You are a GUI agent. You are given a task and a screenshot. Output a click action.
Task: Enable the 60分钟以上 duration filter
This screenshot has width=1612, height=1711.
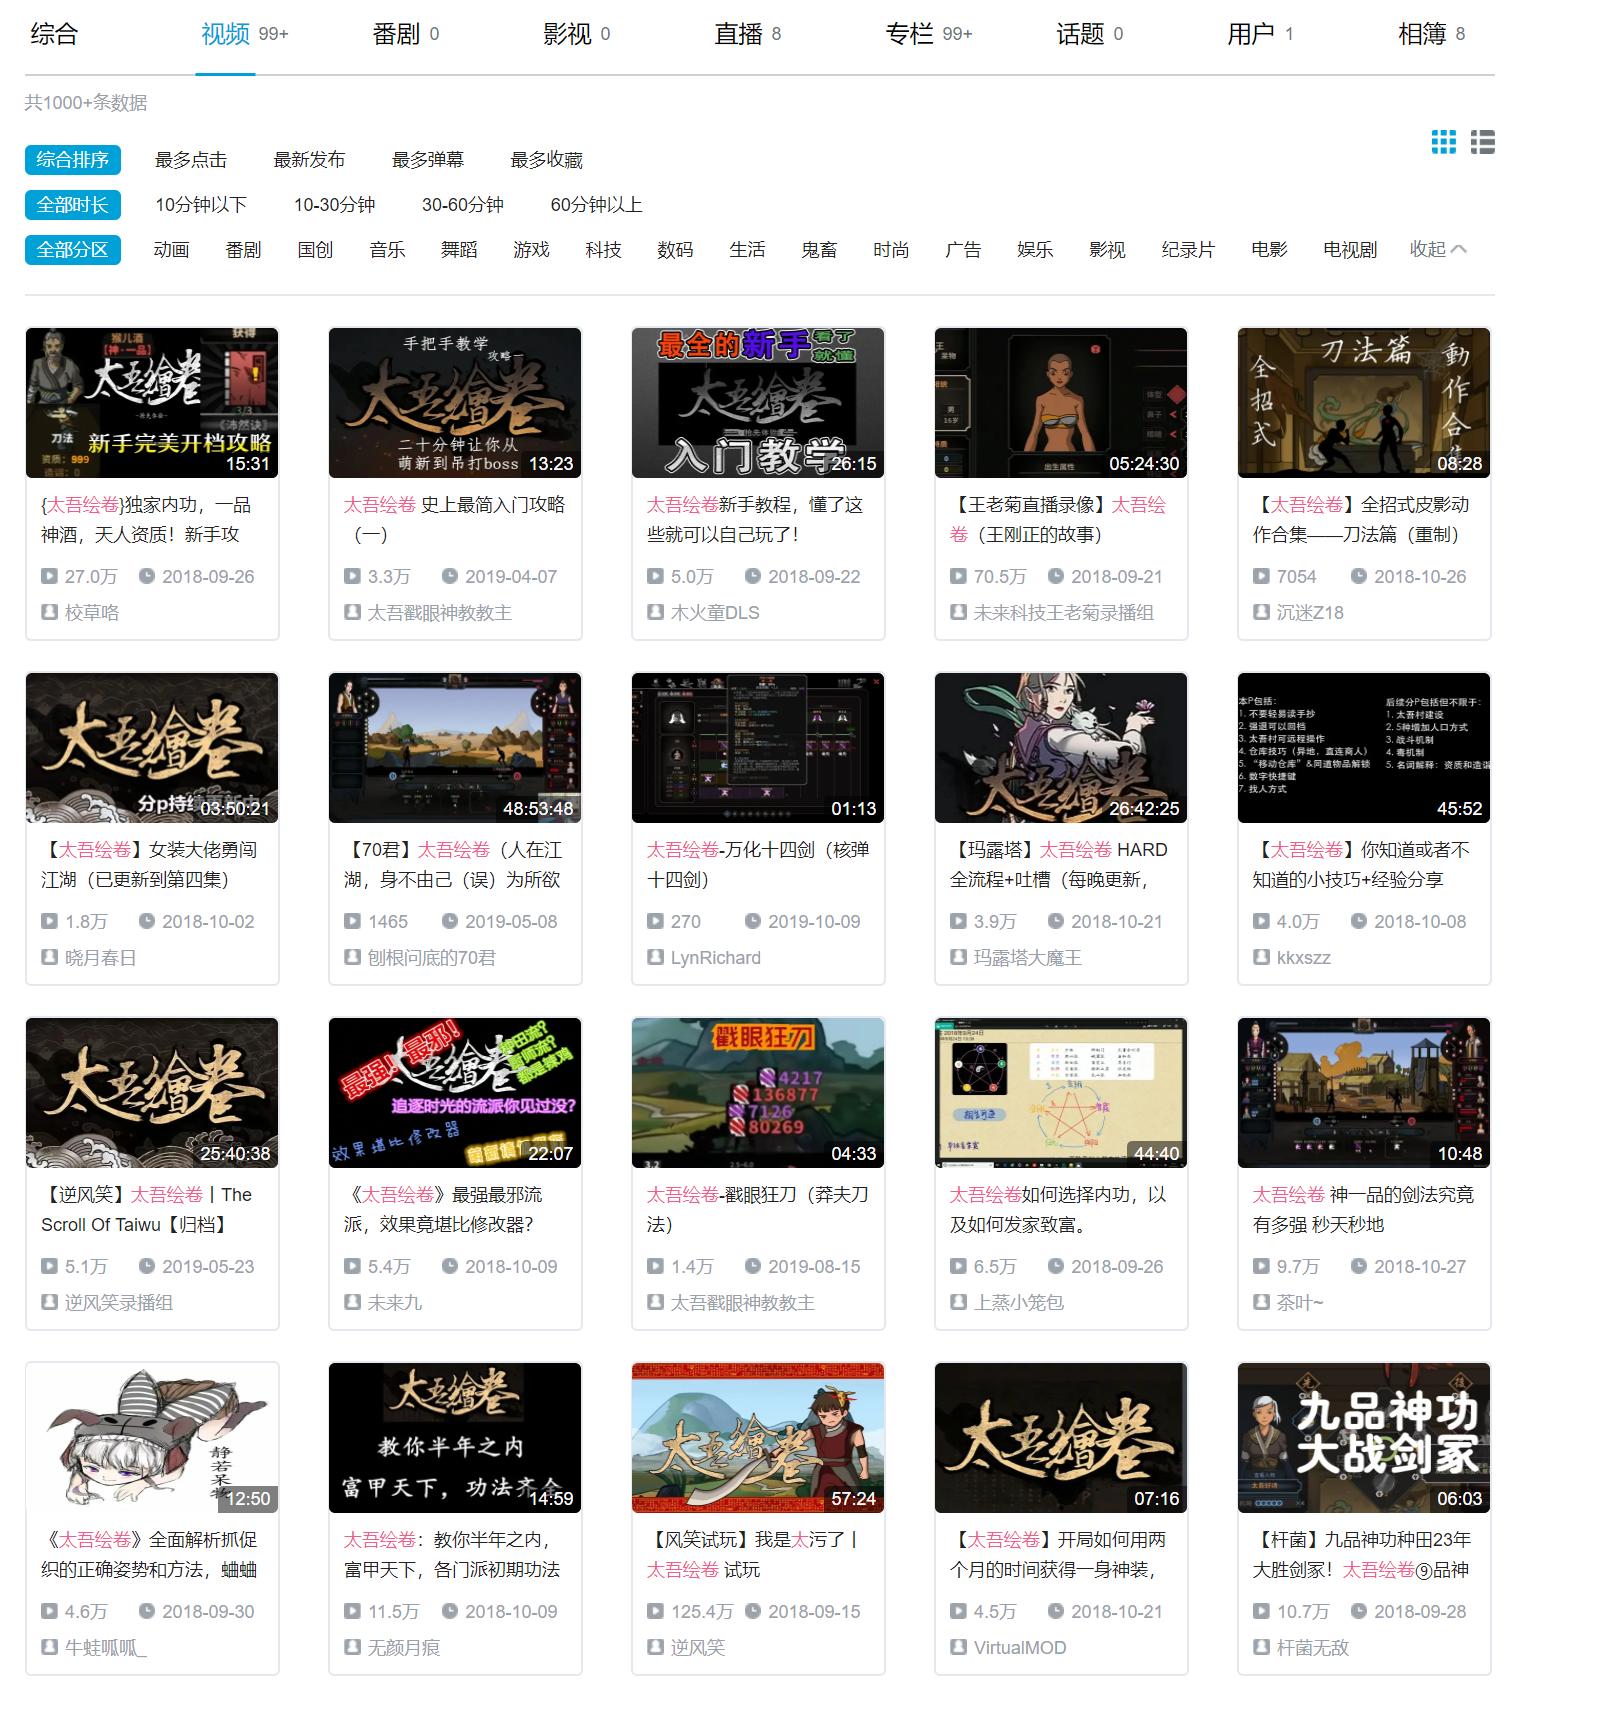[x=597, y=204]
